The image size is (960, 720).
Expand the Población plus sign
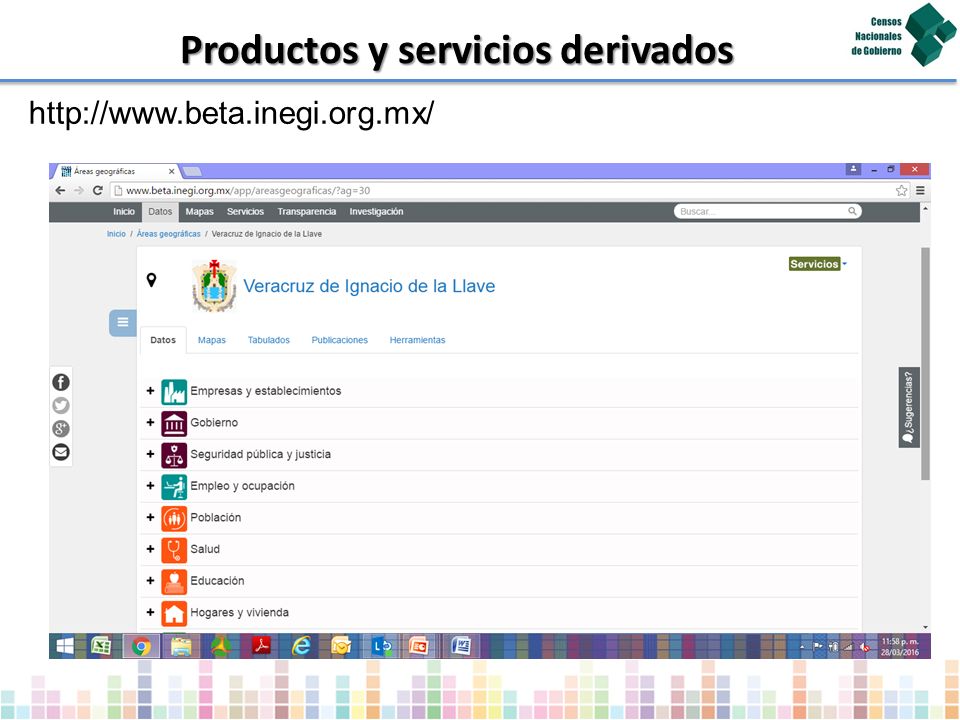tap(150, 517)
